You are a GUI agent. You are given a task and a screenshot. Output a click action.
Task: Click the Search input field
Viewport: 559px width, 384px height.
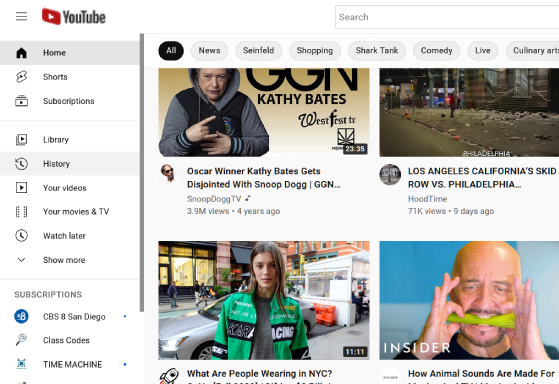[x=447, y=17]
